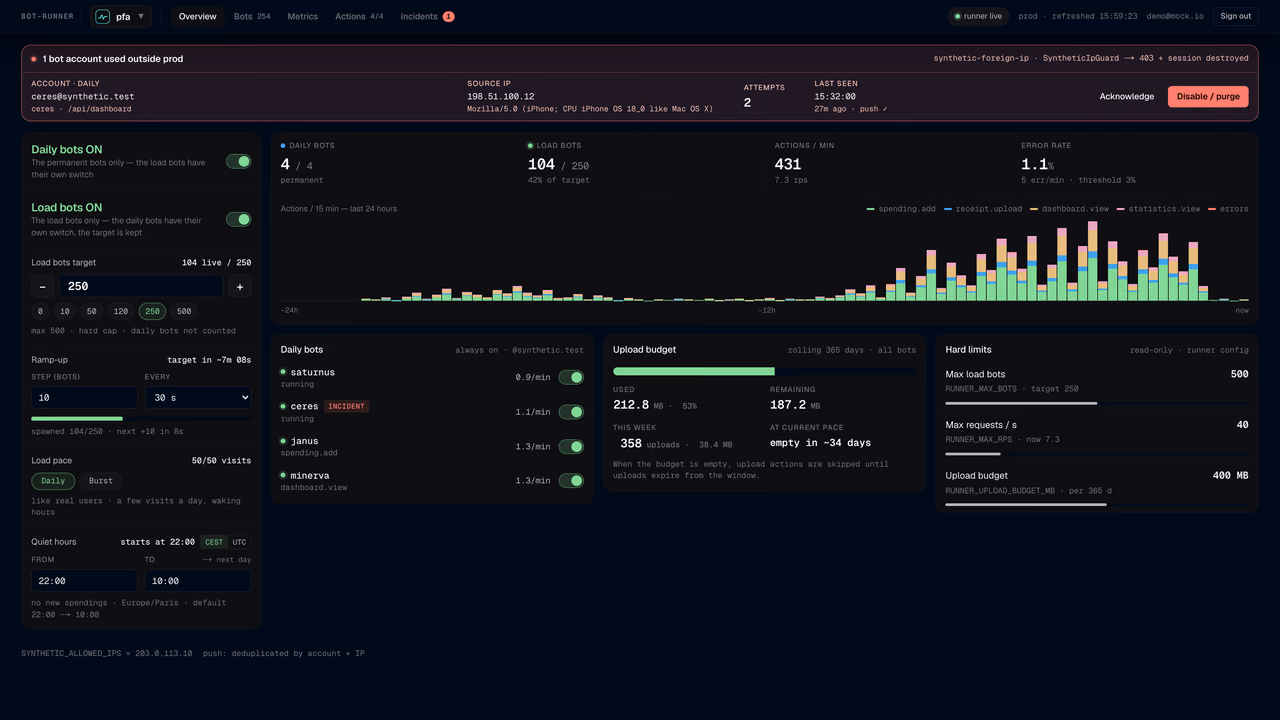Viewport: 1280px width, 720px height.
Task: Click the spending.add chart legend item
Action: 901,209
